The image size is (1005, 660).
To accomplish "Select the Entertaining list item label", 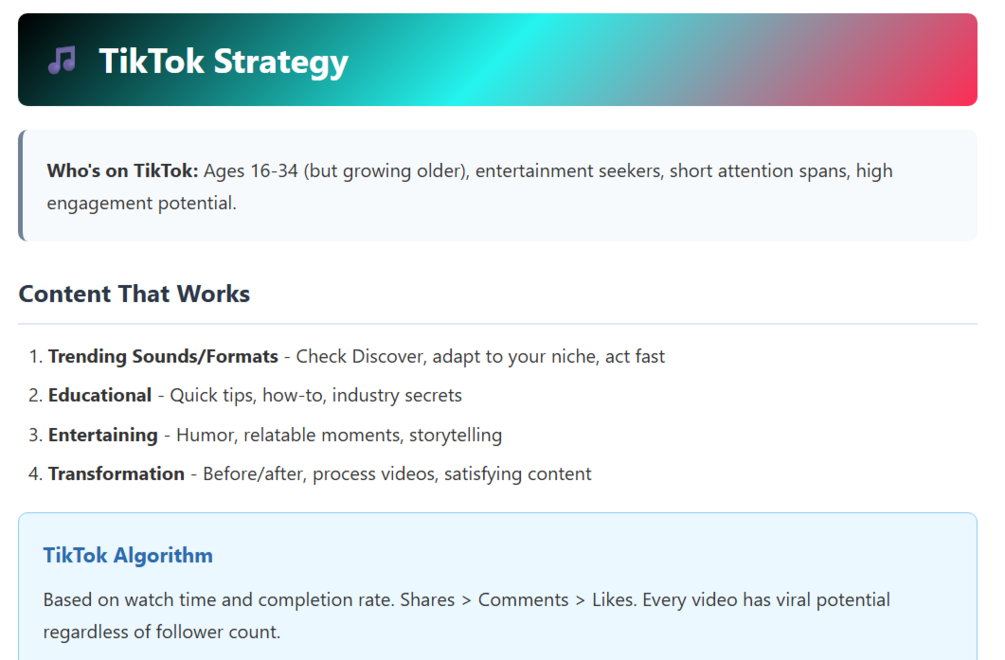I will (x=103, y=435).
